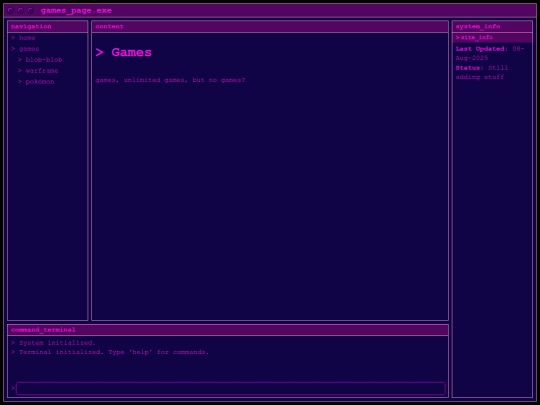Click the command_terminal panel header
This screenshot has width=540, height=405.
228,330
